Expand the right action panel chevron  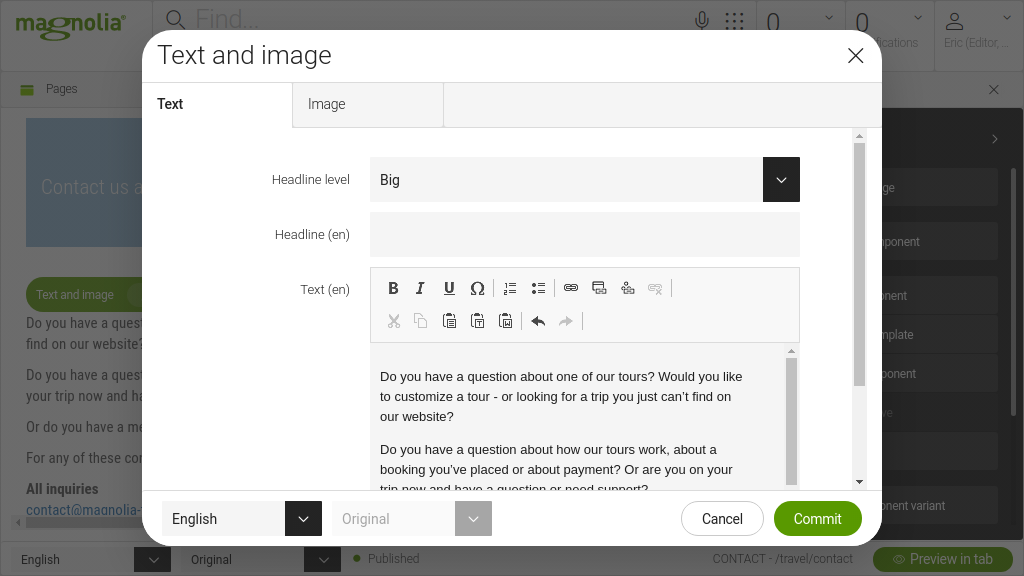[995, 139]
